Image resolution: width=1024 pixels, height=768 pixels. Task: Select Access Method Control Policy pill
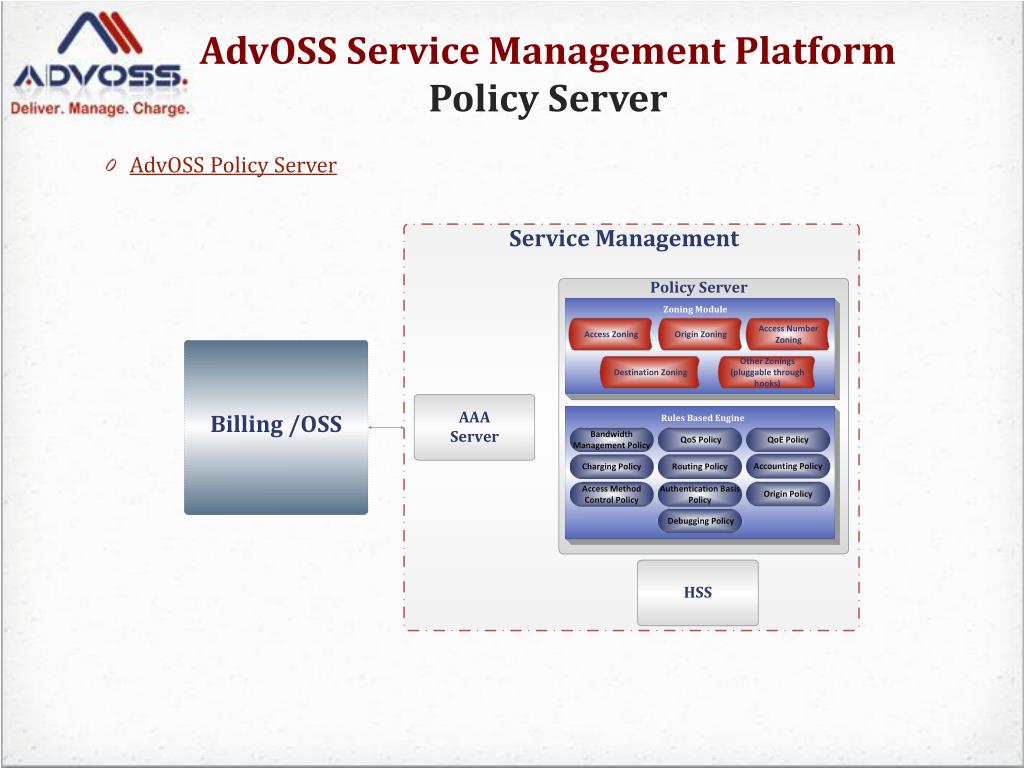point(611,494)
